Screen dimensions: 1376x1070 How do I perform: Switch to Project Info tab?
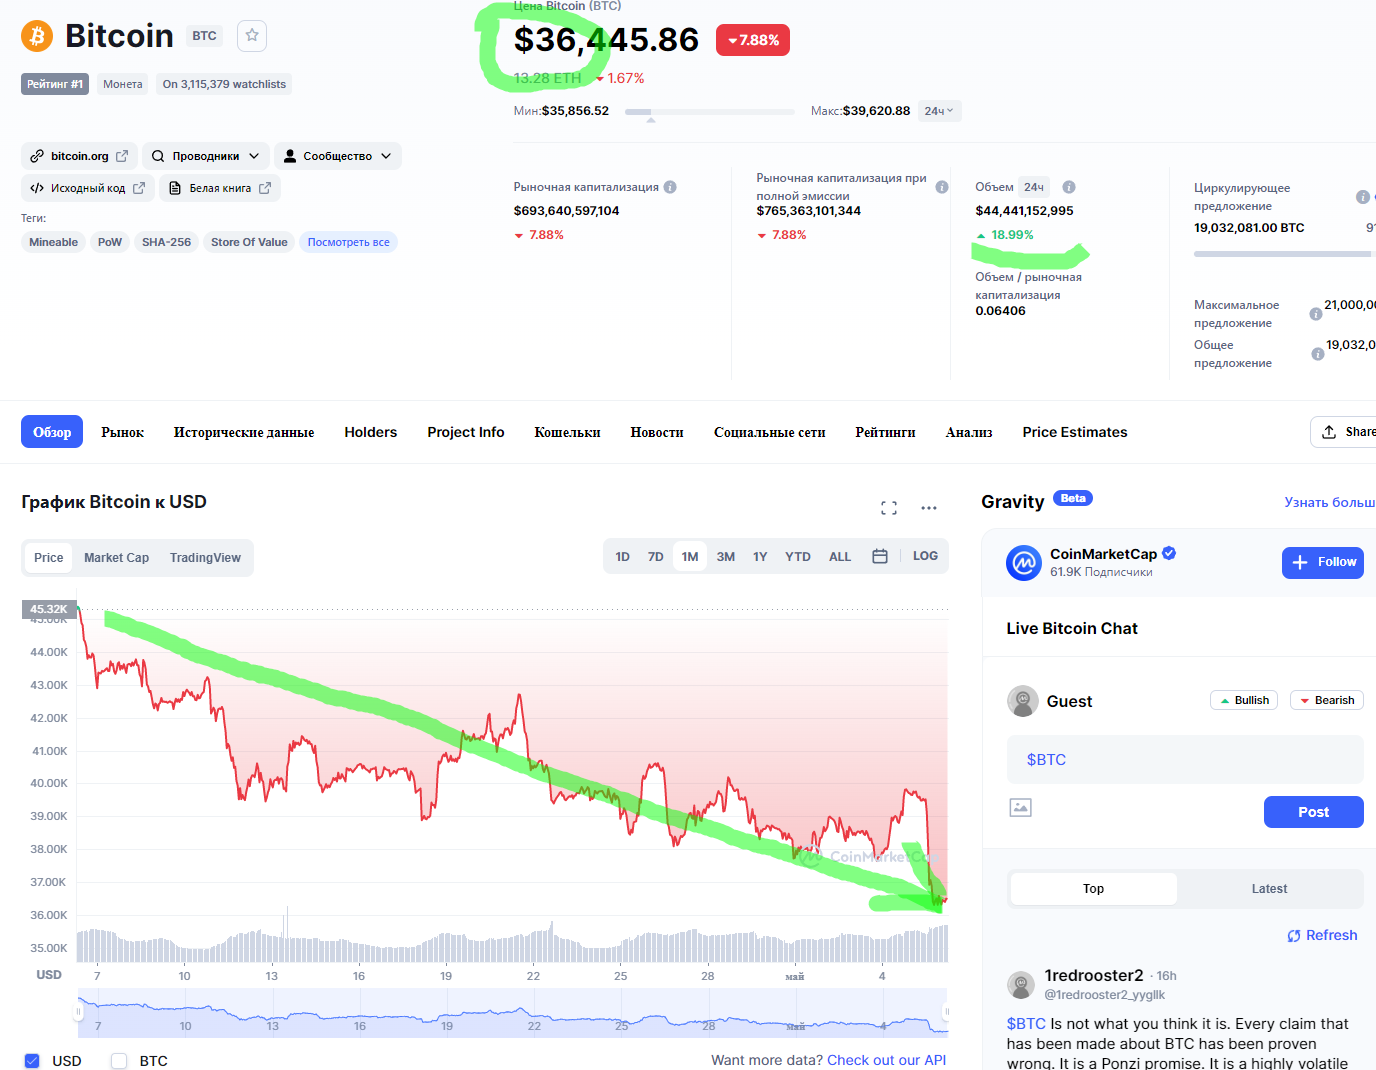[x=466, y=432]
